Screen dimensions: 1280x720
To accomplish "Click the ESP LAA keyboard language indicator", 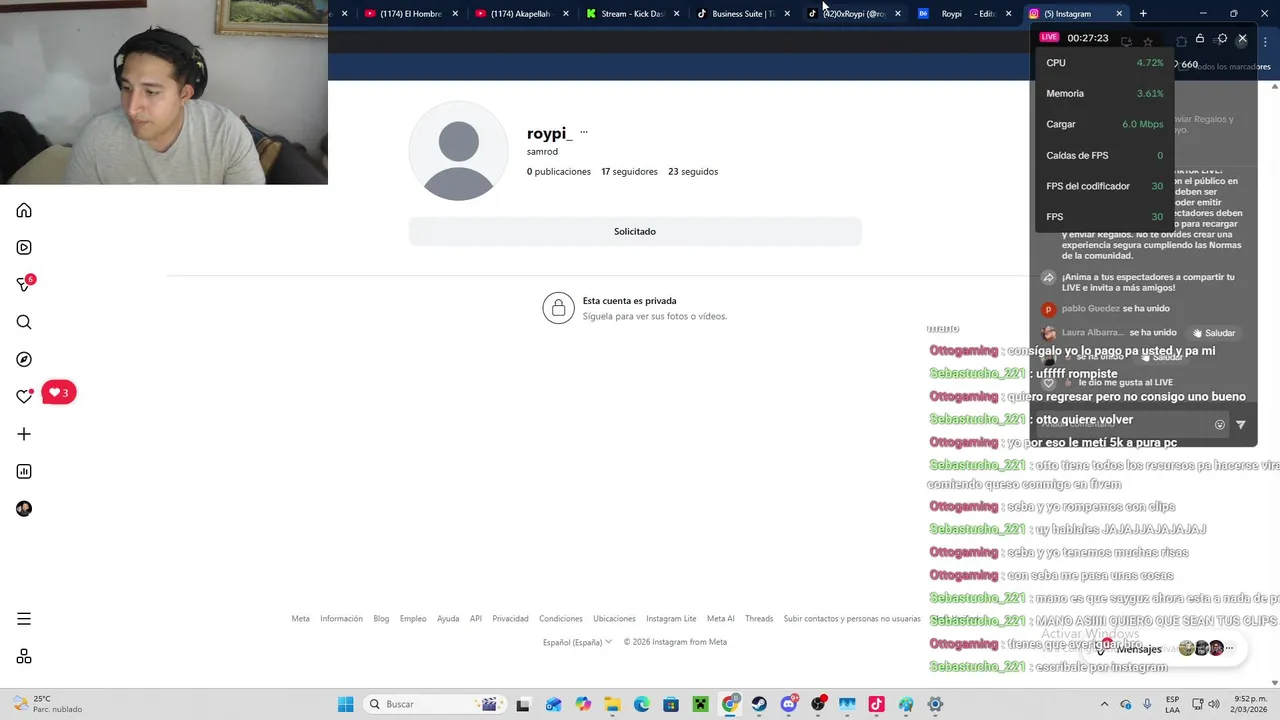I will pyautogui.click(x=1173, y=704).
